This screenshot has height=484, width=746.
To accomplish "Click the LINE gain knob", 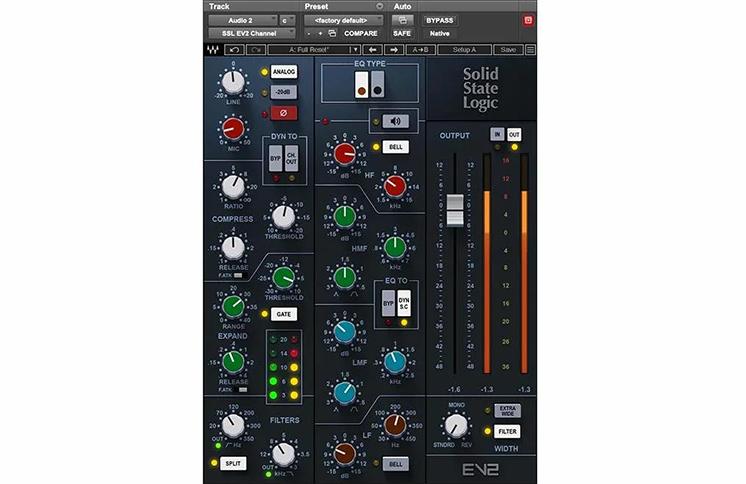I will (x=233, y=81).
